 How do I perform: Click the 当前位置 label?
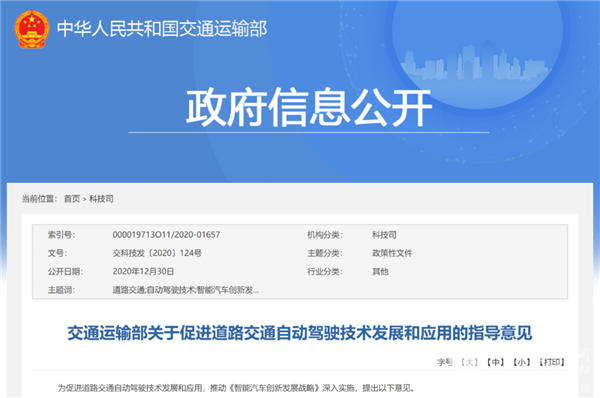coord(39,199)
